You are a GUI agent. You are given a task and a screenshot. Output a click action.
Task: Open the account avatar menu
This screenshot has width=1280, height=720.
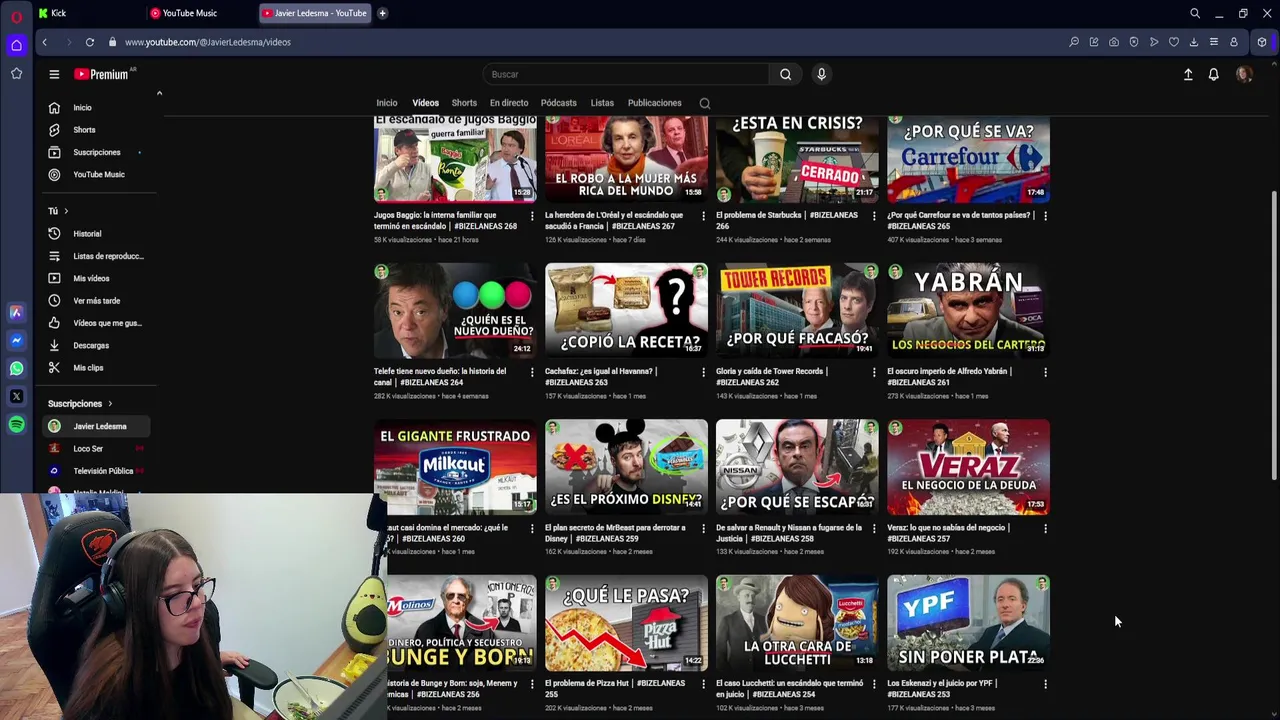(1244, 74)
